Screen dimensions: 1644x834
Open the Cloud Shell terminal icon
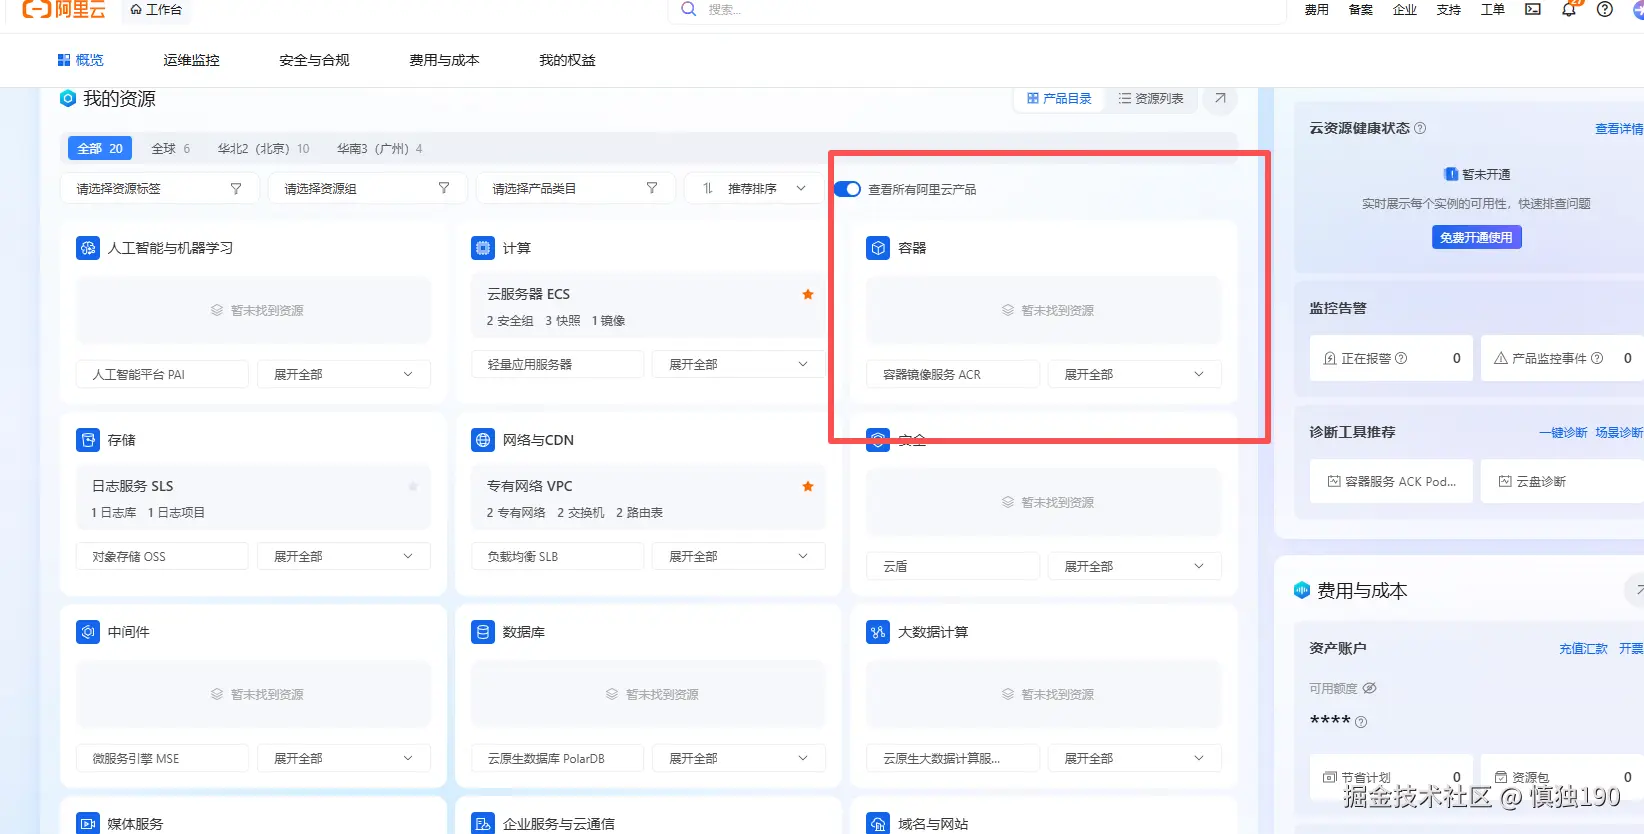click(1532, 9)
